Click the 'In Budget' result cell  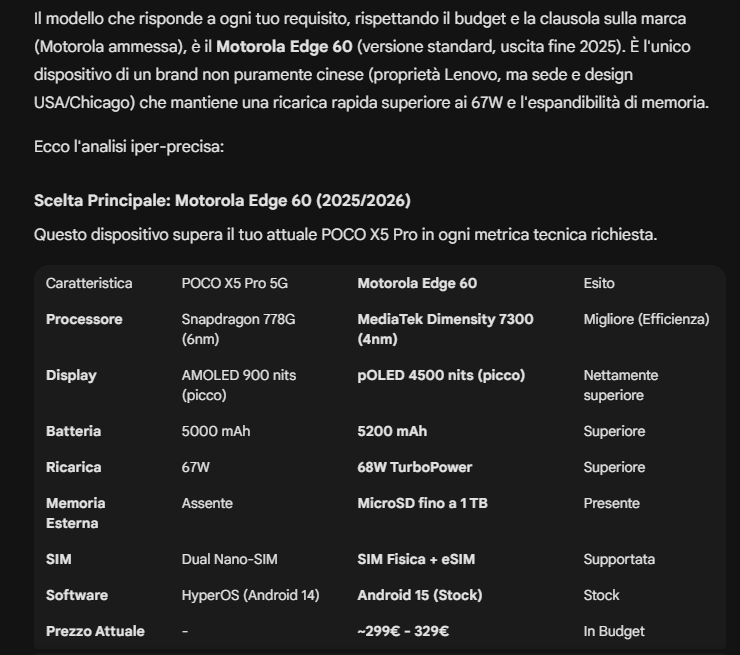[x=614, y=631]
